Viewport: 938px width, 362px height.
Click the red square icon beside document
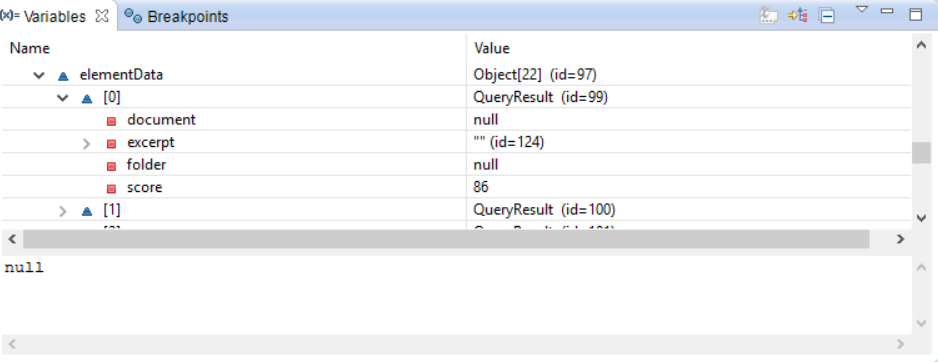click(x=111, y=121)
